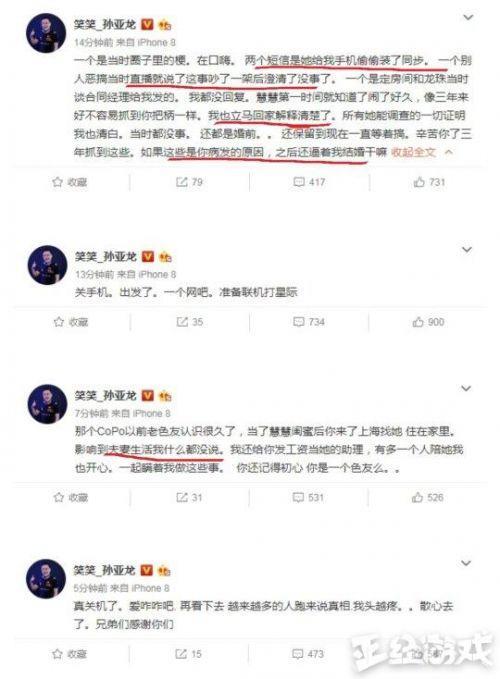This screenshot has width=500, height=679.
Task: Open the 734 comments on the second post
Action: [309, 322]
